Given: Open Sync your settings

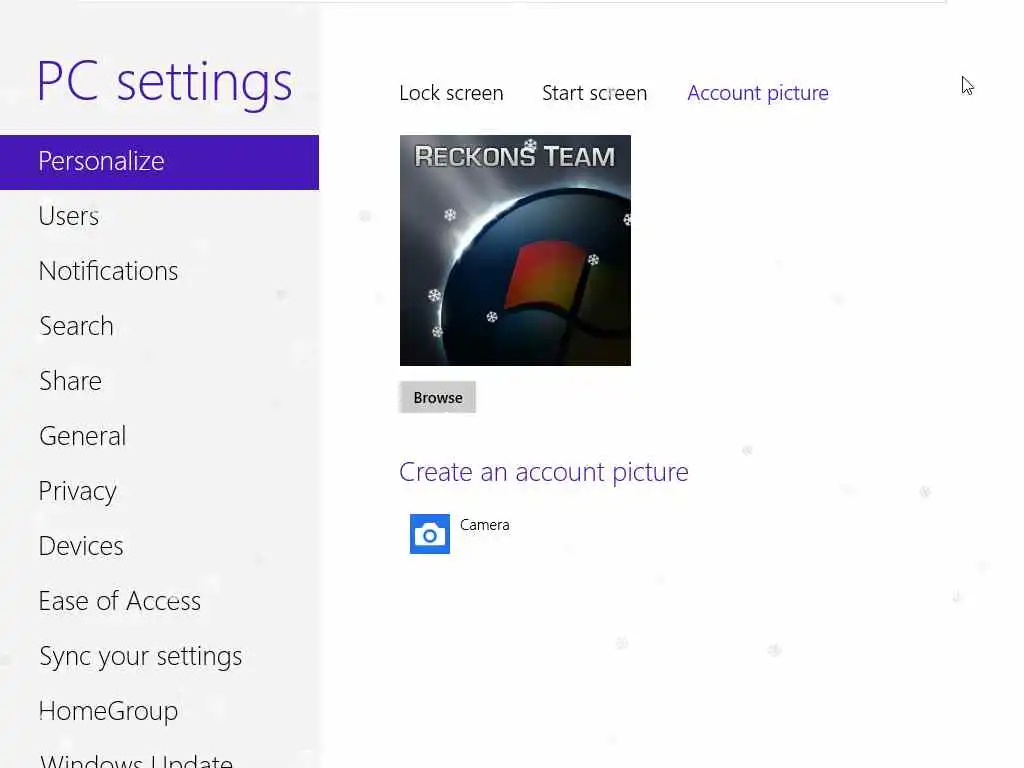Looking at the screenshot, I should pos(140,657).
